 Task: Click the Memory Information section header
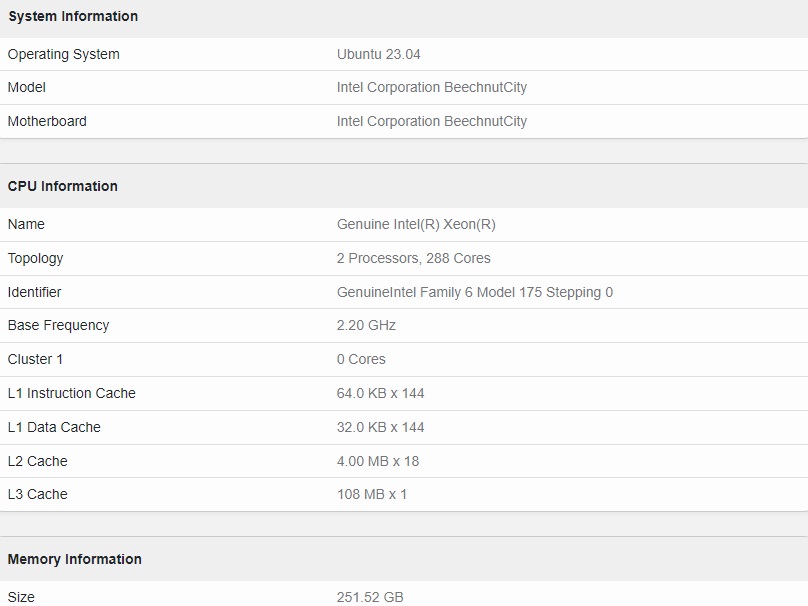[x=74, y=559]
